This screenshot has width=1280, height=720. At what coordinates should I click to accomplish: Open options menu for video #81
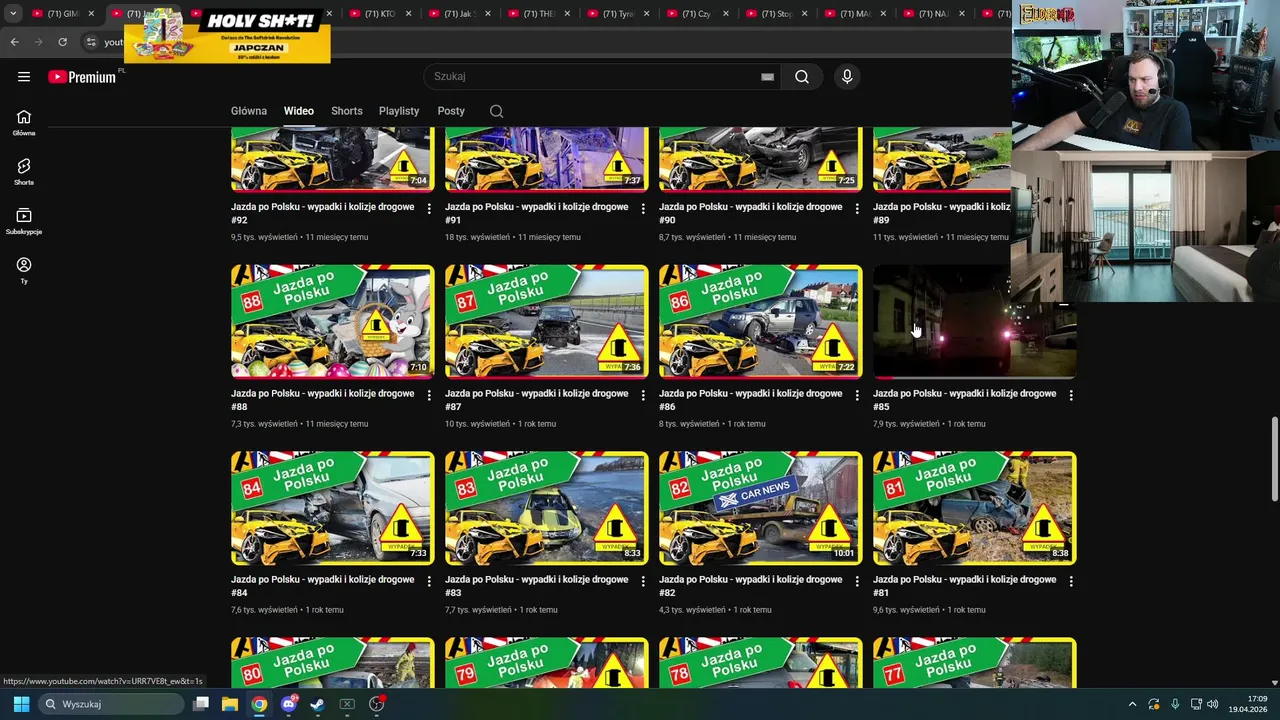1071,581
